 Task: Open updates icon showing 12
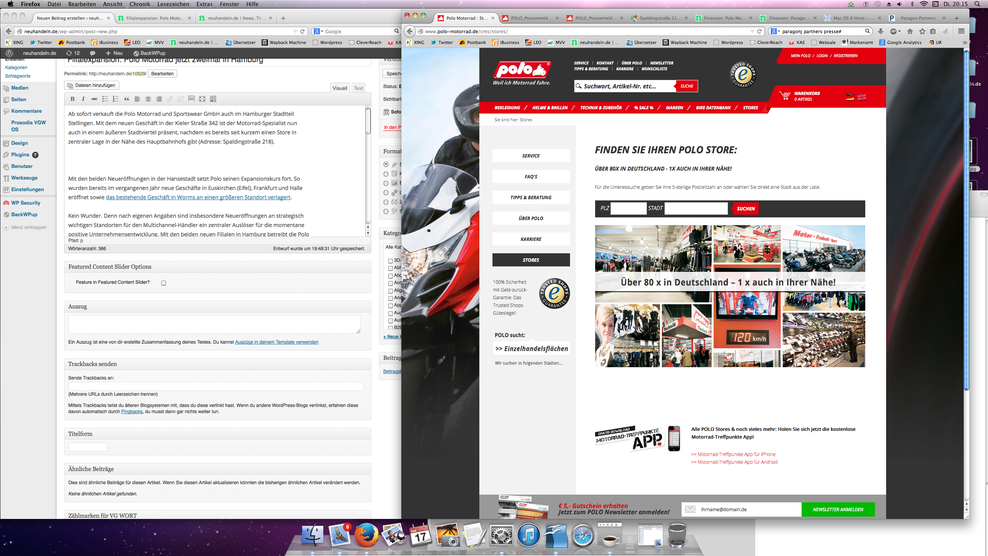(x=72, y=53)
